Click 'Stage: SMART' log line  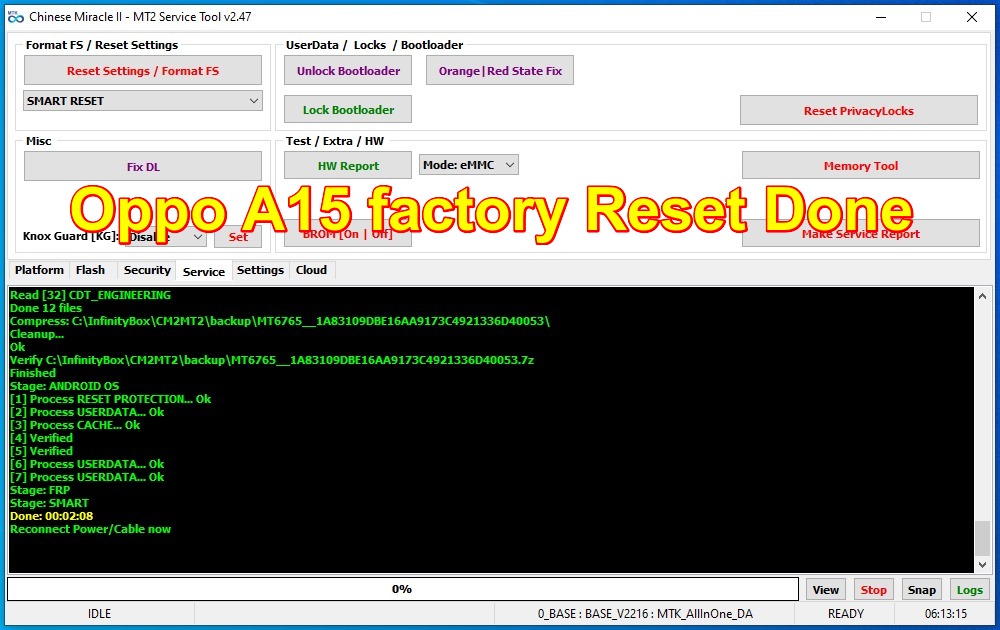pos(50,502)
